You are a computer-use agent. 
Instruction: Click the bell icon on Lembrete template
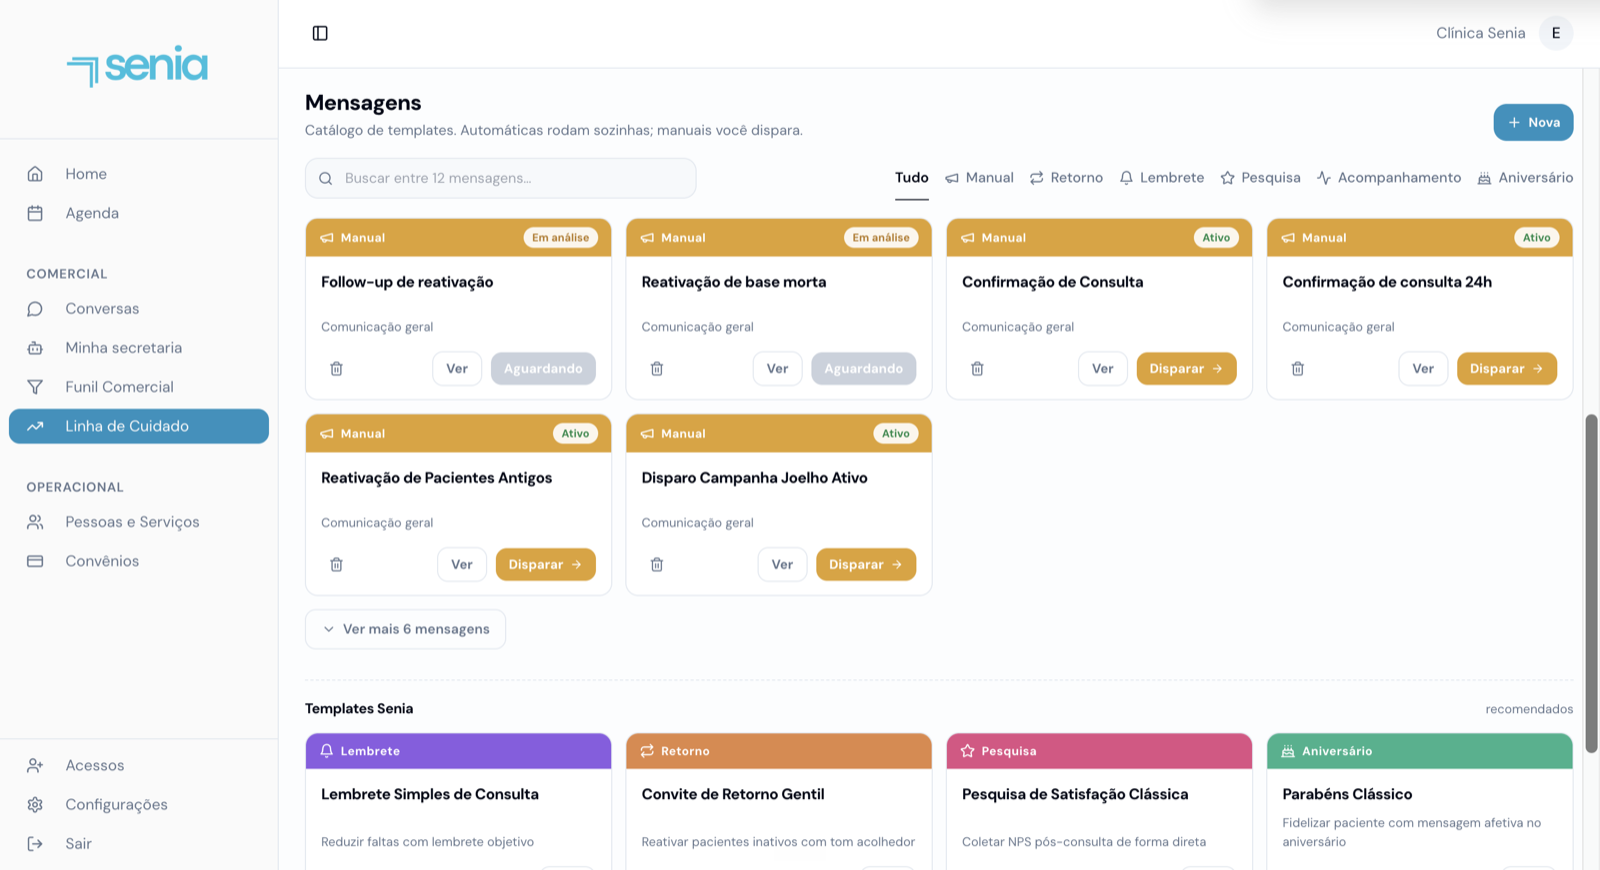(x=327, y=751)
